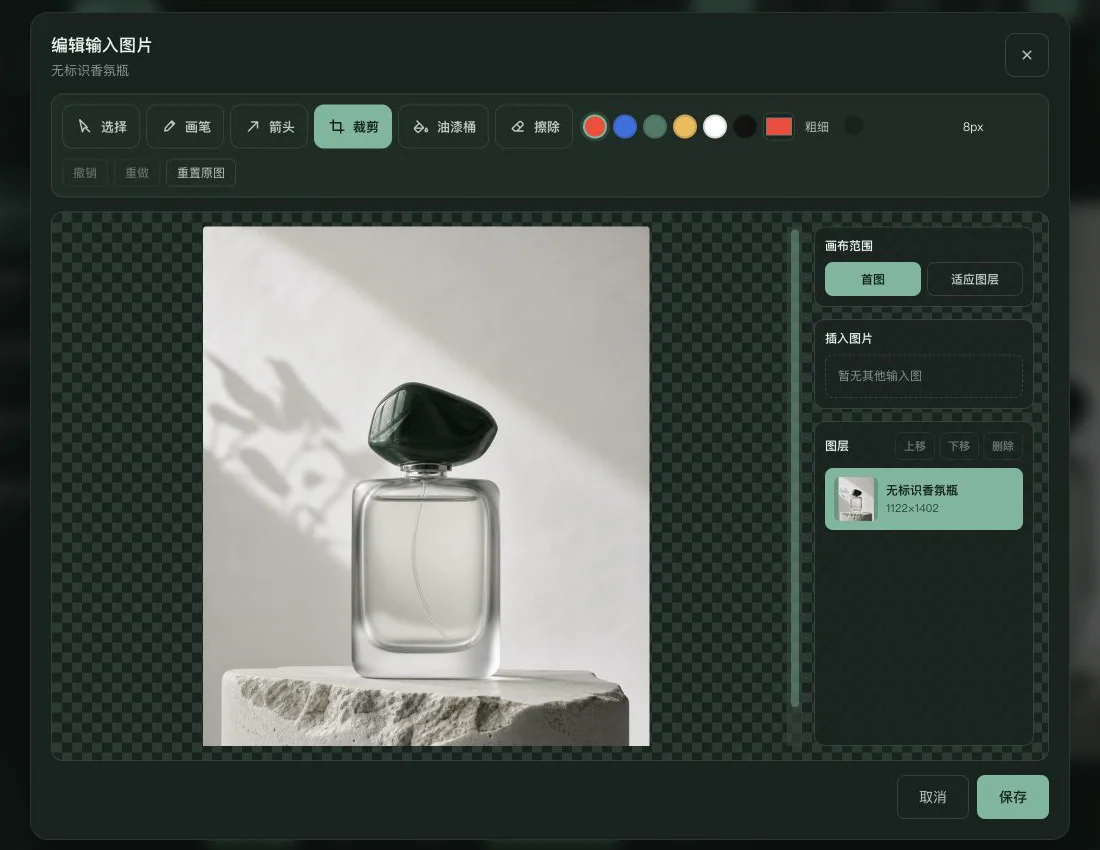Click the 粗细 thickness slider handle
This screenshot has width=1100, height=850.
click(x=854, y=126)
